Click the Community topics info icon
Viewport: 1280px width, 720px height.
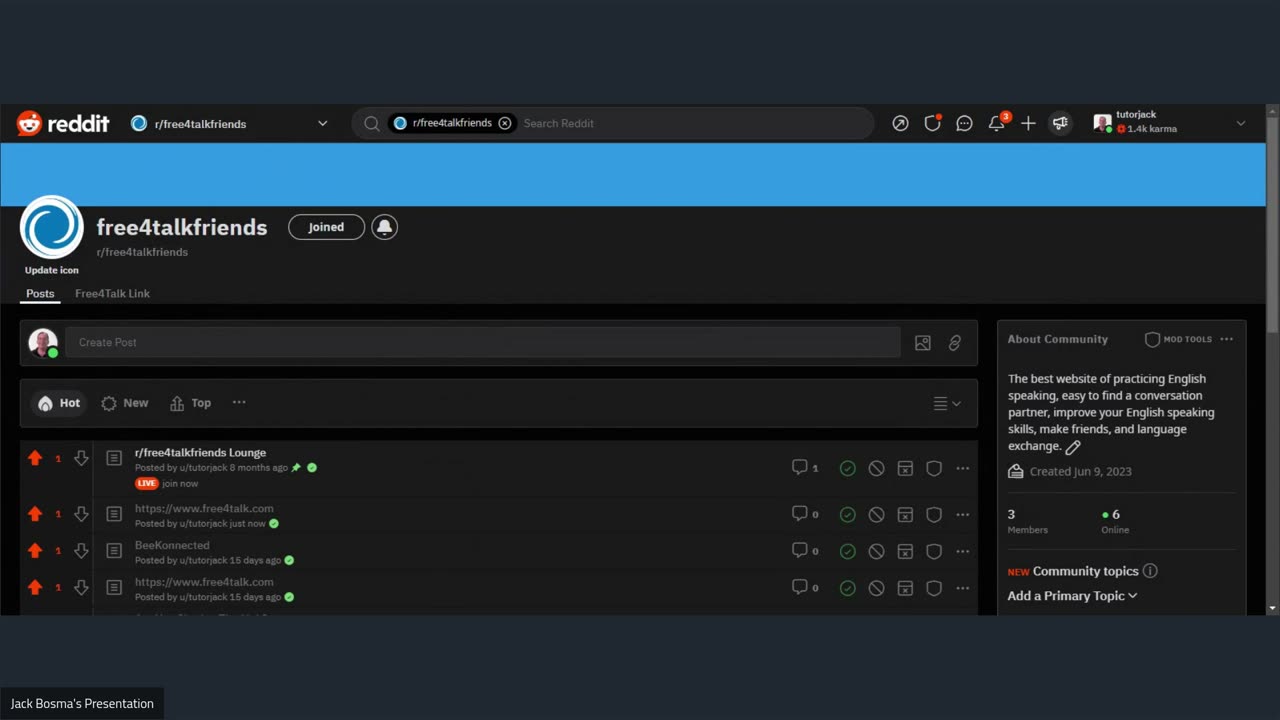pyautogui.click(x=1150, y=571)
